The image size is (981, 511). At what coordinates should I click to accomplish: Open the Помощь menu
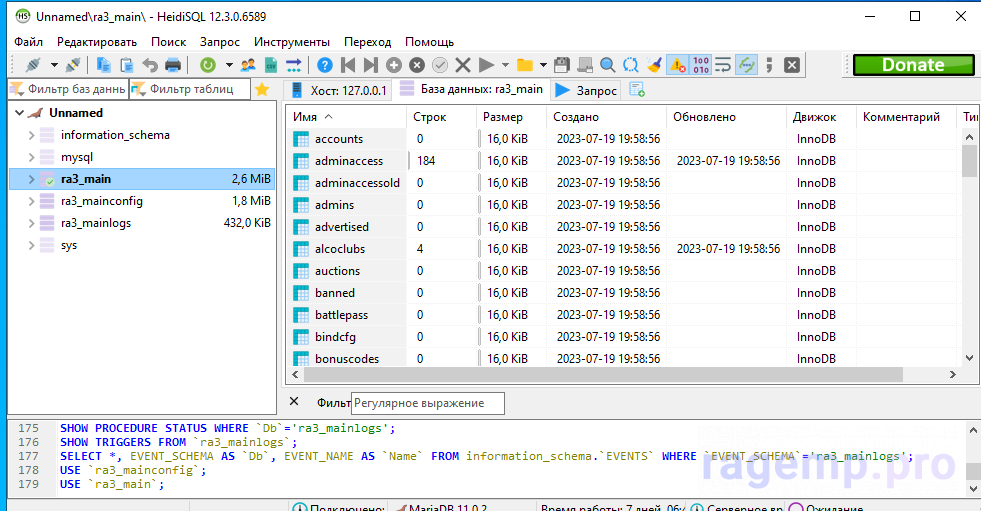[429, 42]
